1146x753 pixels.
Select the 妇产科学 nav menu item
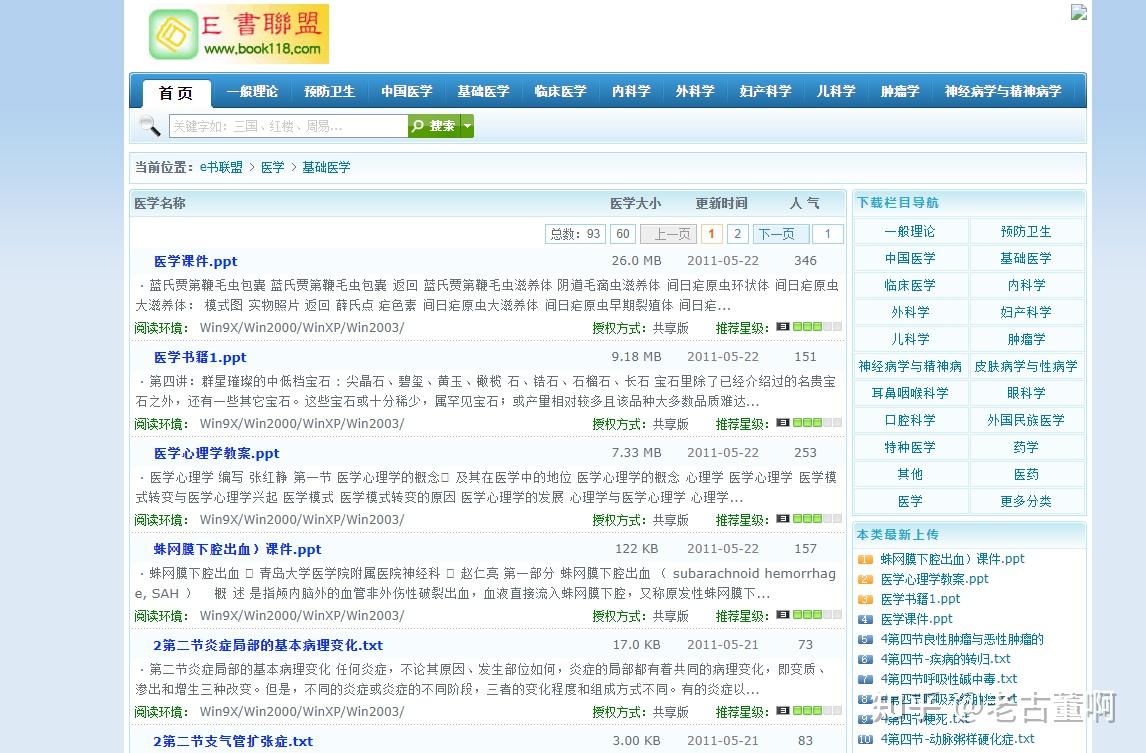tap(765, 91)
